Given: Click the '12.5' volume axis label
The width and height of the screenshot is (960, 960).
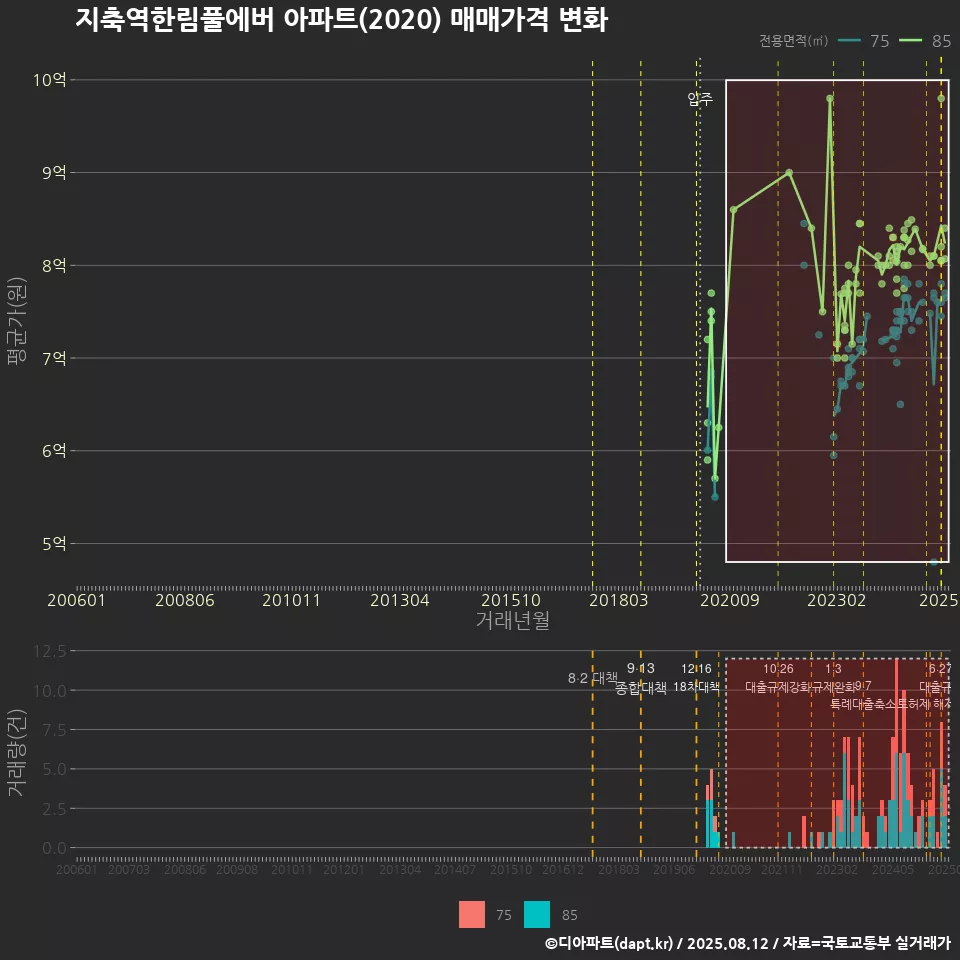Looking at the screenshot, I should pos(50,651).
